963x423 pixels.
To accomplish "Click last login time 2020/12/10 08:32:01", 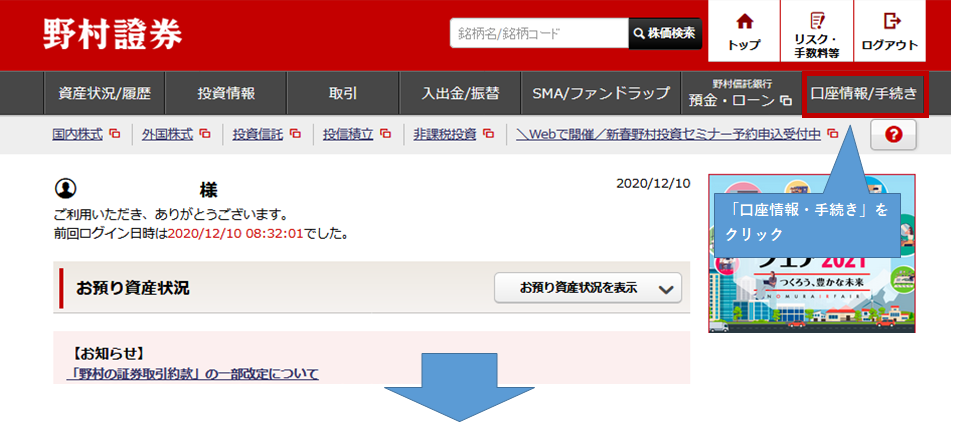I will pos(236,234).
